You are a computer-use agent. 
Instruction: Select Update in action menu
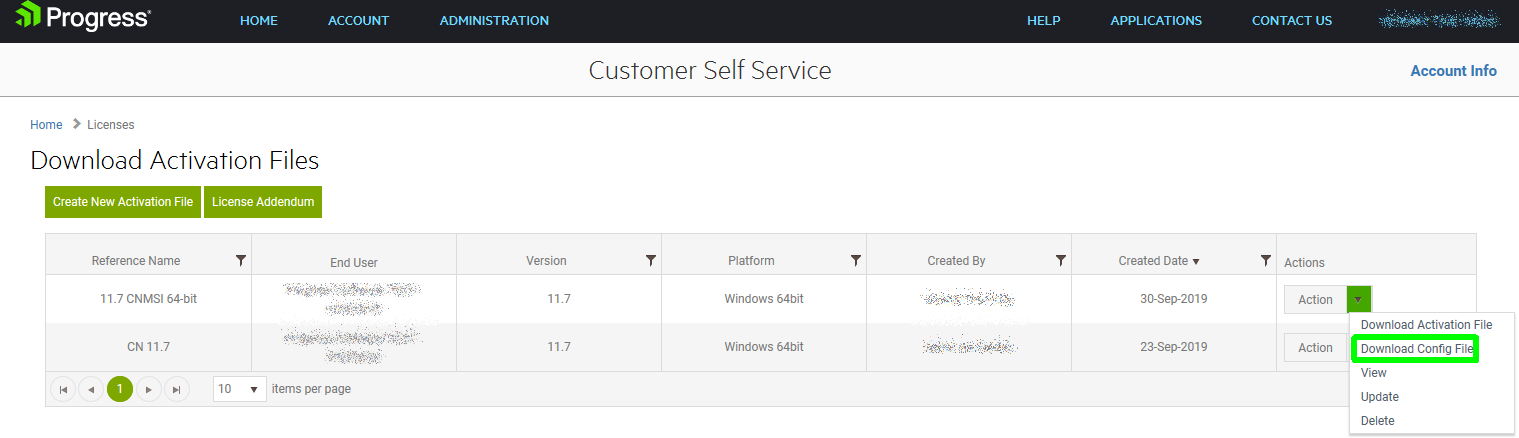coord(1380,397)
